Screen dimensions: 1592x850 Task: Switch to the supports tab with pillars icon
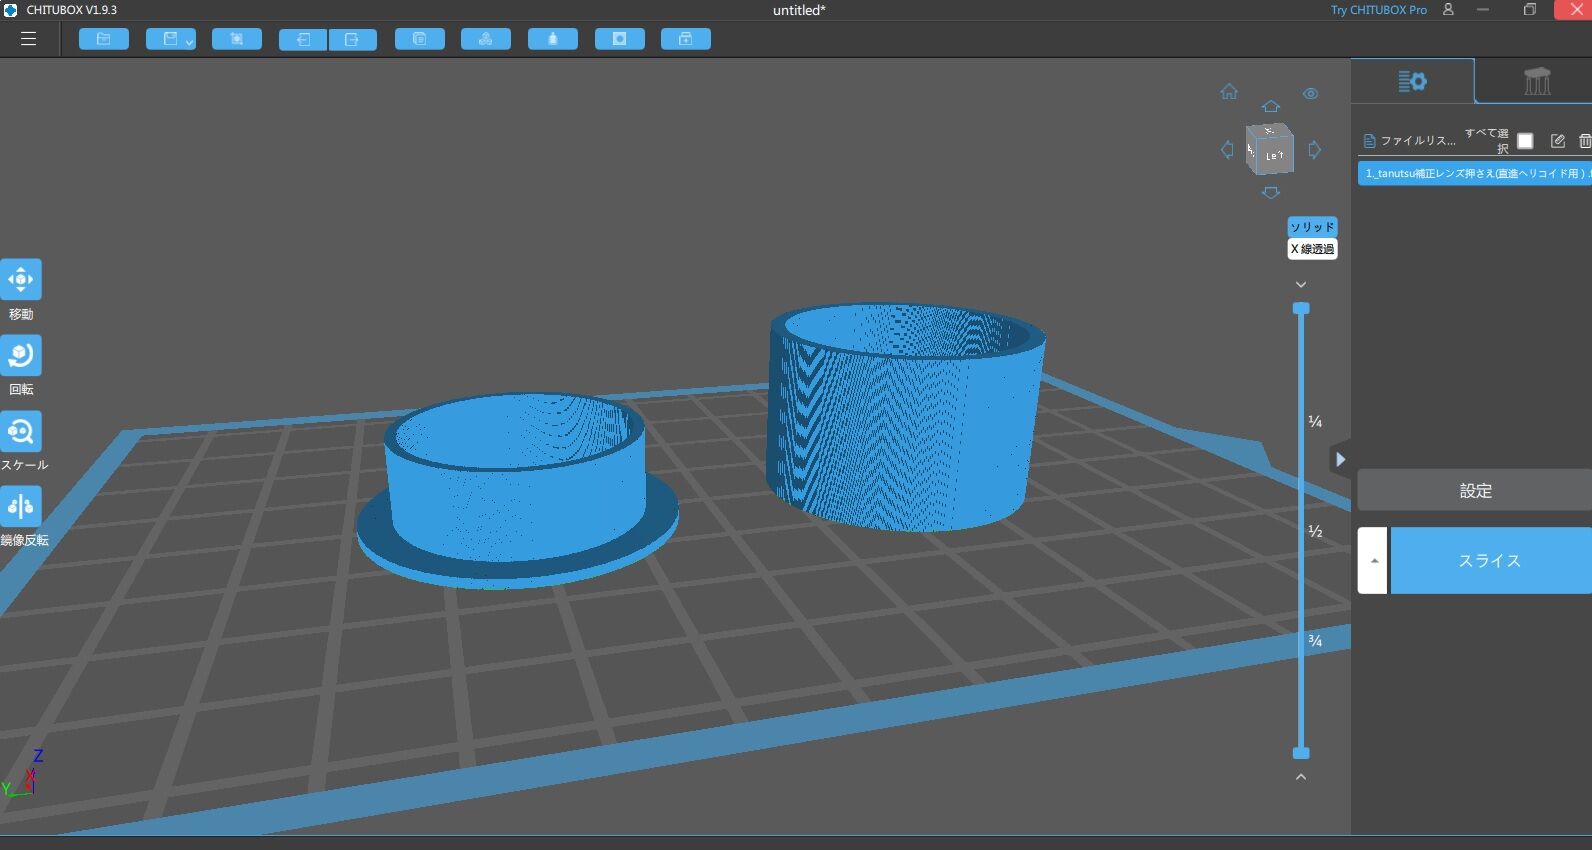pos(1537,82)
